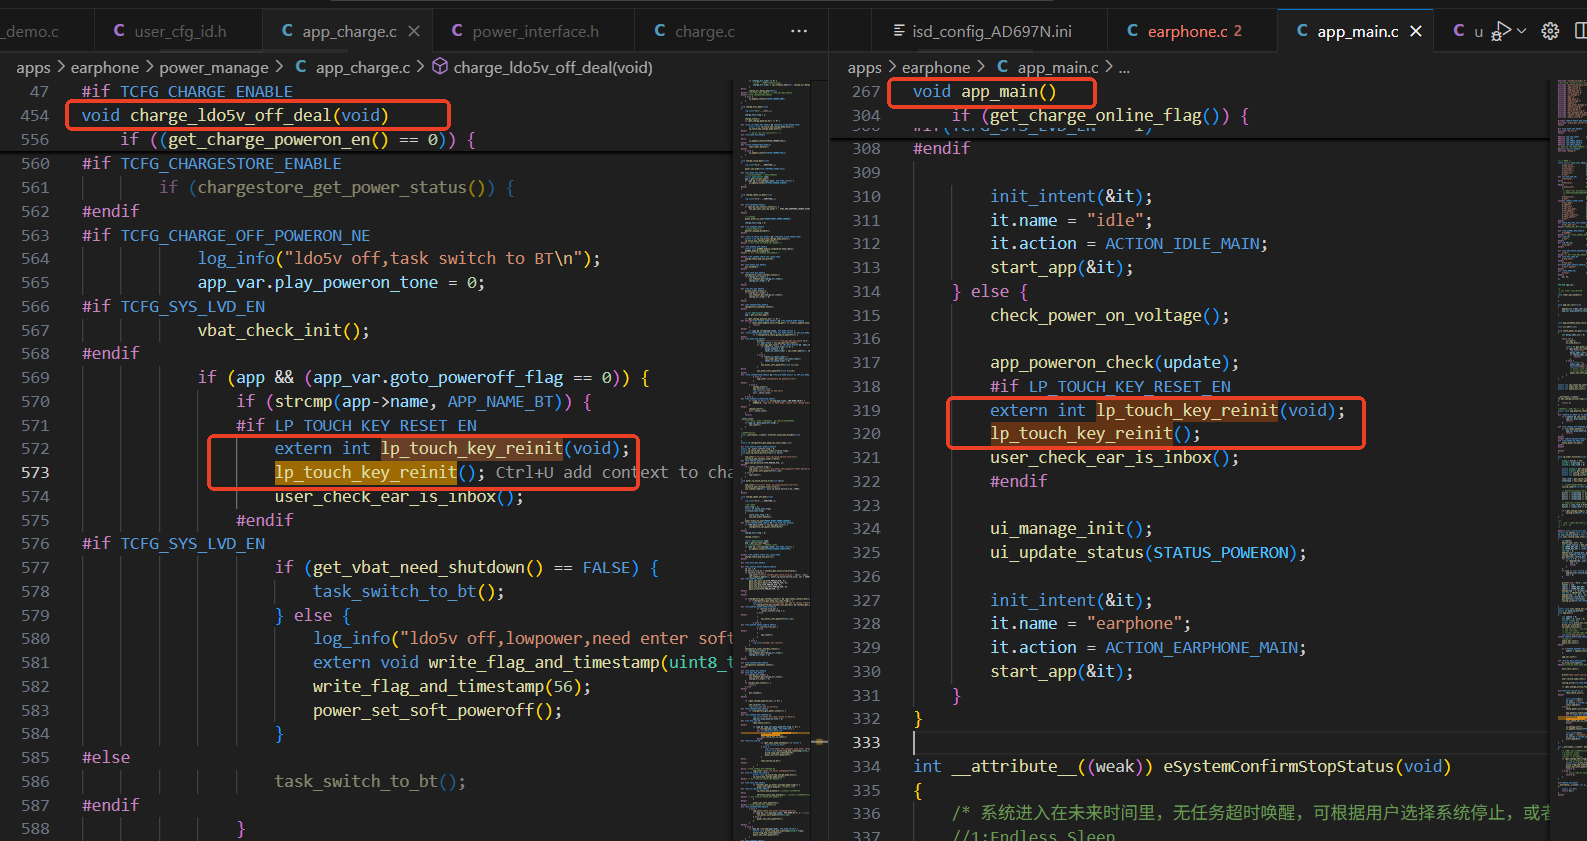The height and width of the screenshot is (841, 1587).
Task: Open 'earphone' breadcrumb in left editor
Action: (x=105, y=67)
